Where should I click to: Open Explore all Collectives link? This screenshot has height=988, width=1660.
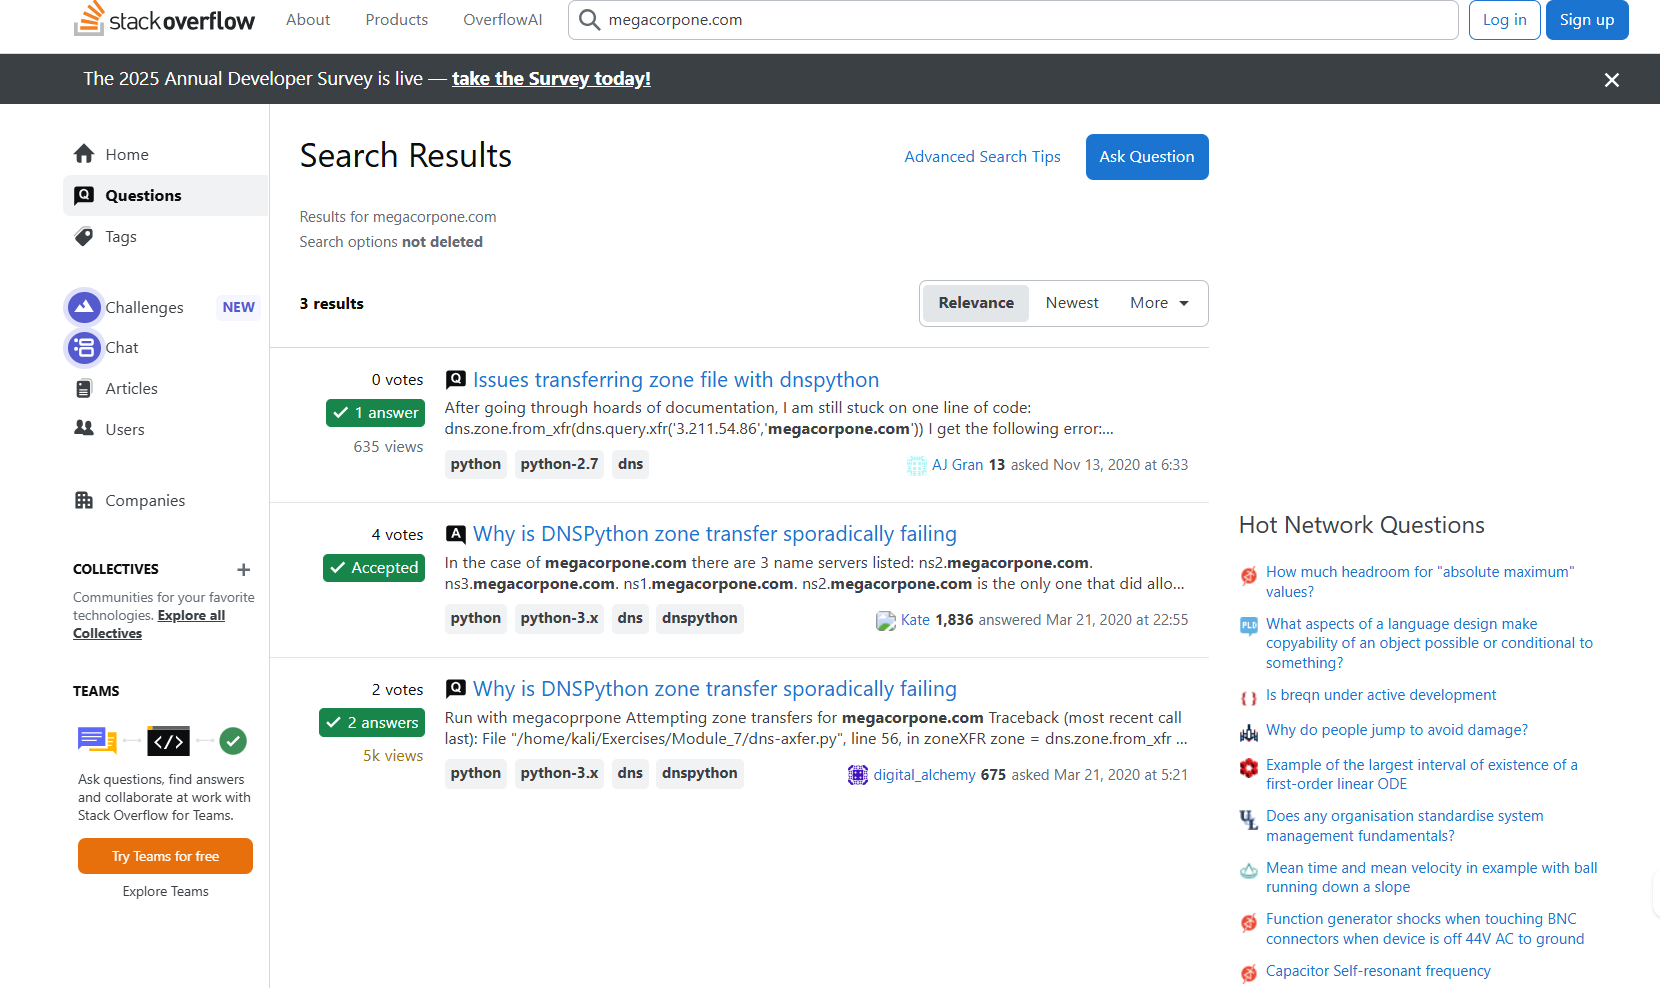click(x=149, y=624)
